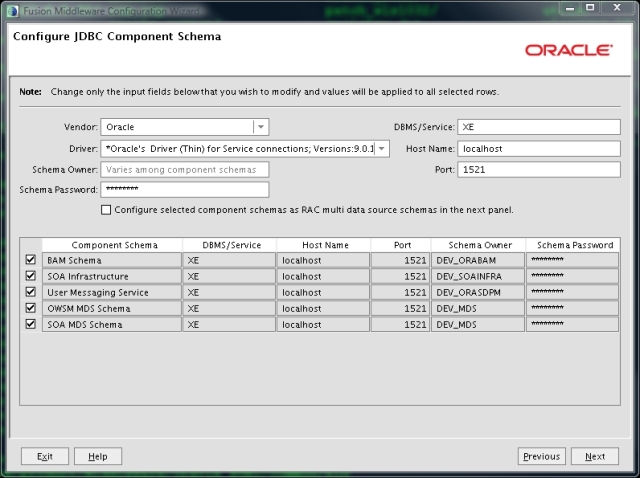Minimize the Configuration Wizard window
640x478 pixels.
570,8
